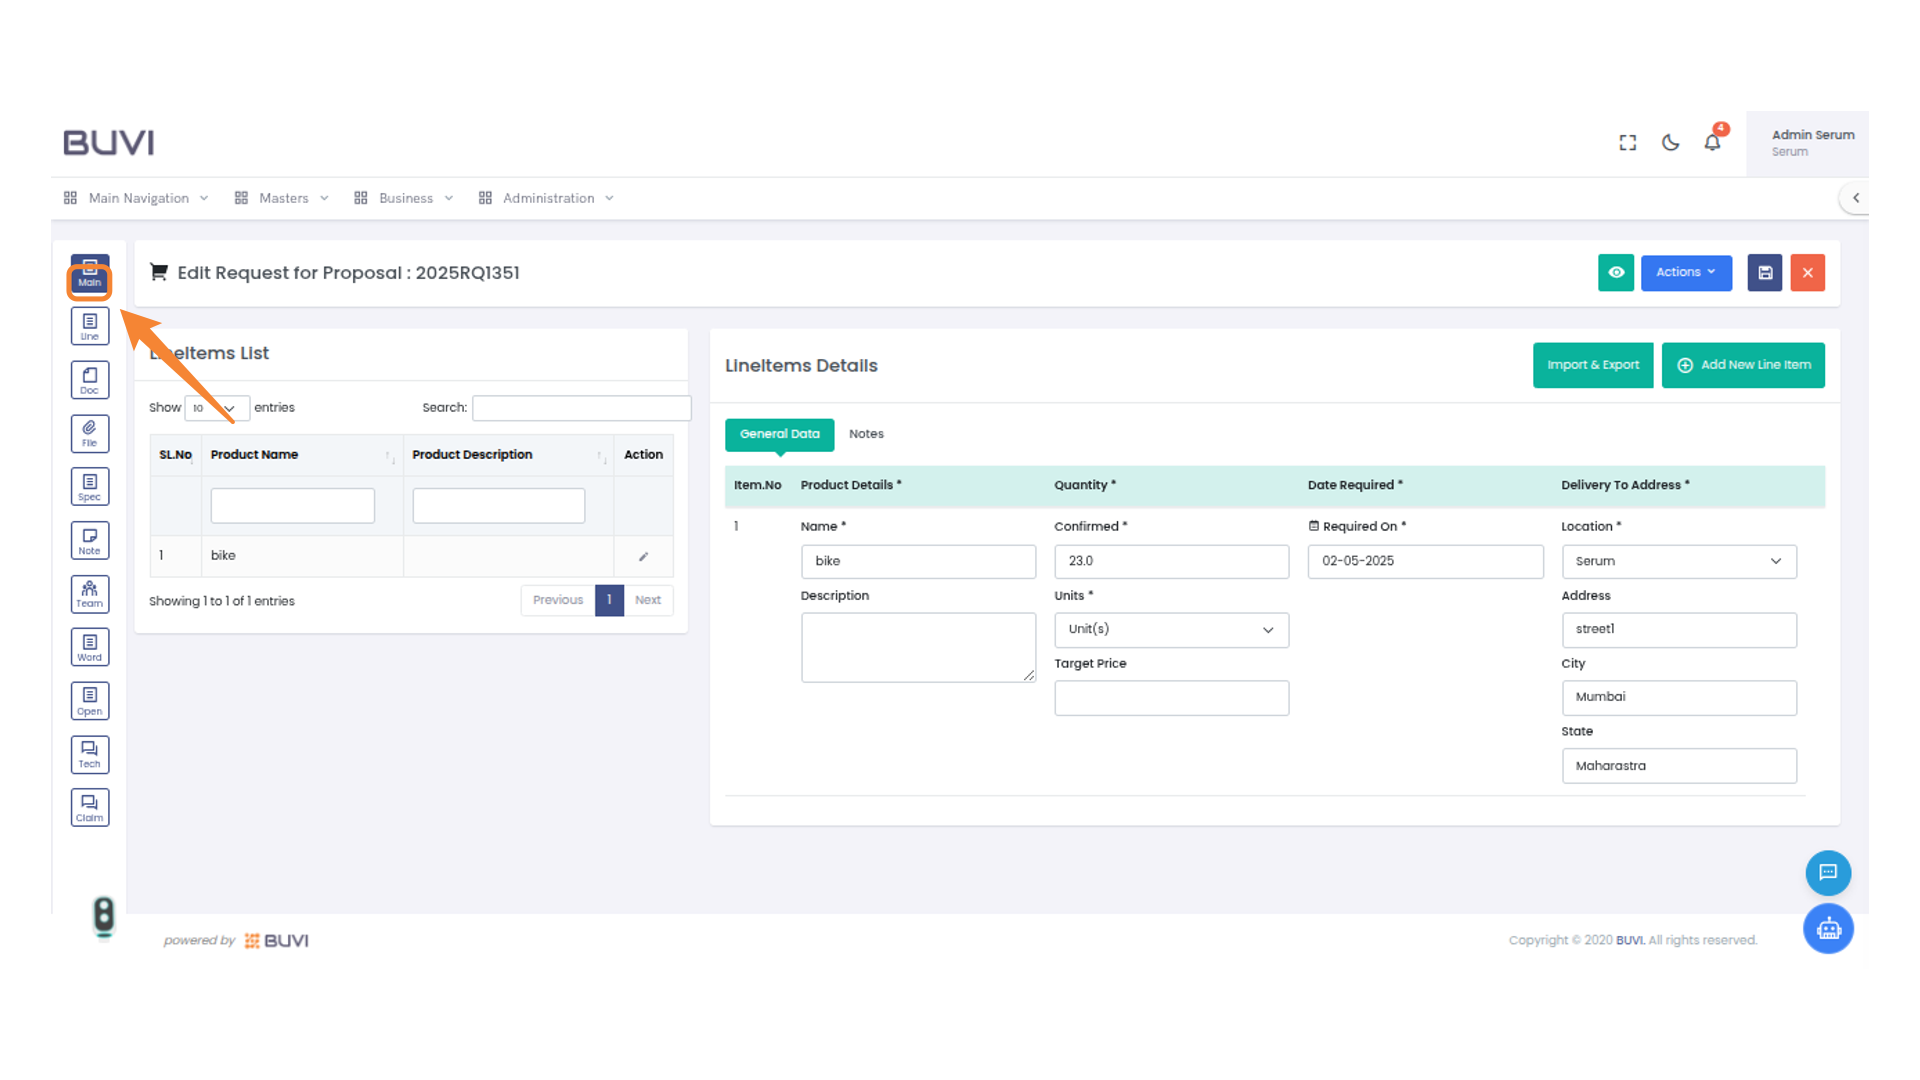Viewport: 1920px width, 1080px height.
Task: Open the chatbot robot icon
Action: 1827,929
